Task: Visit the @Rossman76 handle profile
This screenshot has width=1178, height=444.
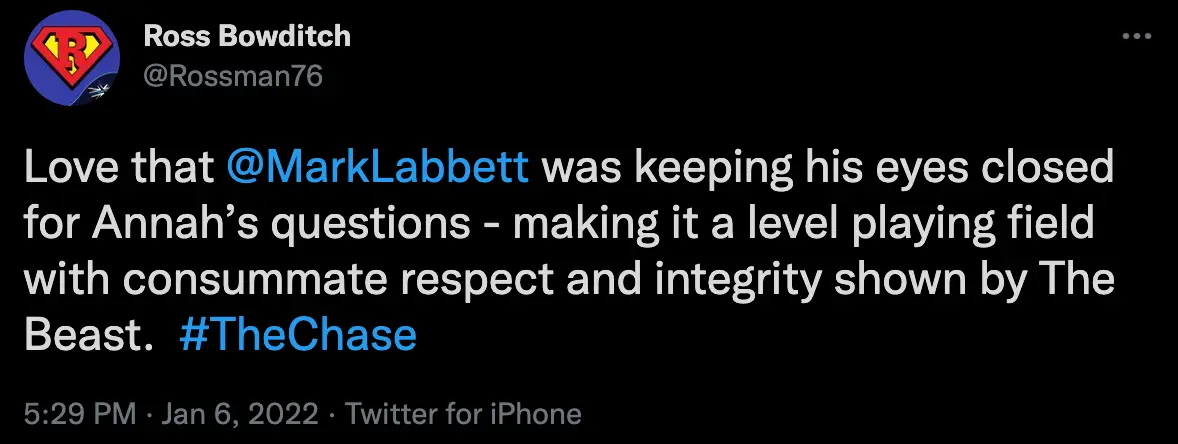Action: point(233,75)
